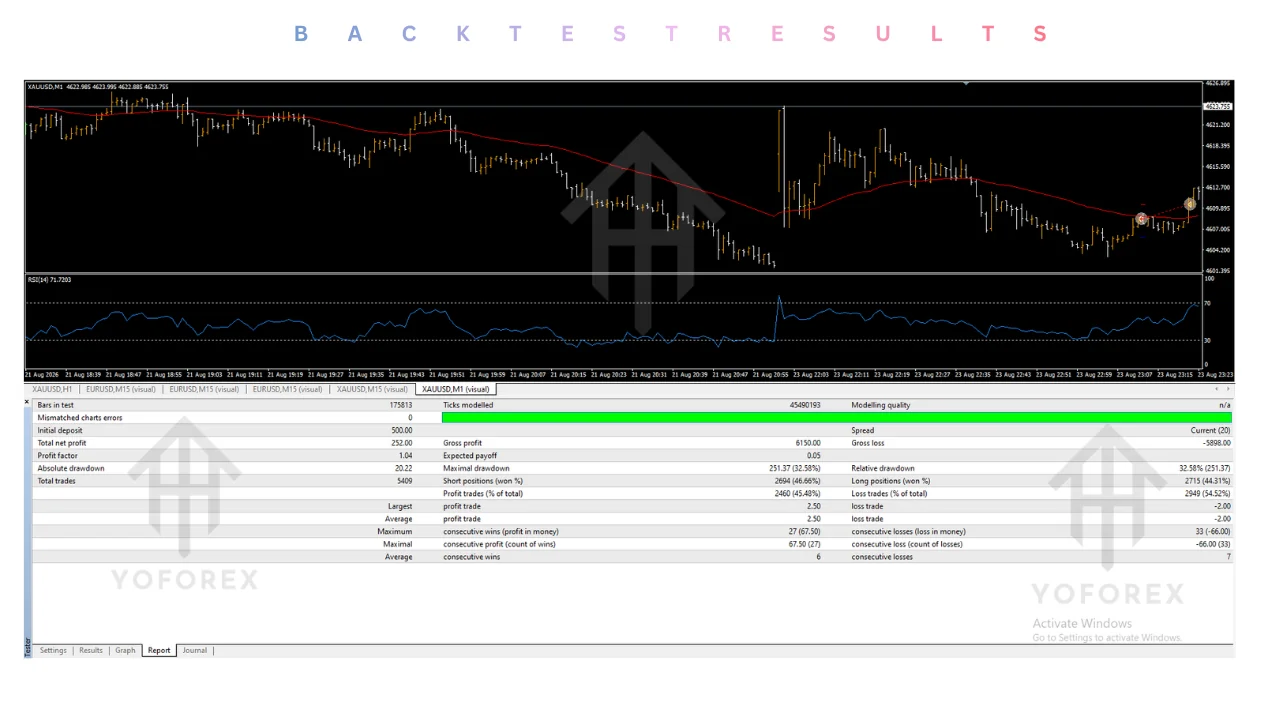Click the Gross loss value -5898.00
This screenshot has height=720, width=1280.
[1216, 443]
